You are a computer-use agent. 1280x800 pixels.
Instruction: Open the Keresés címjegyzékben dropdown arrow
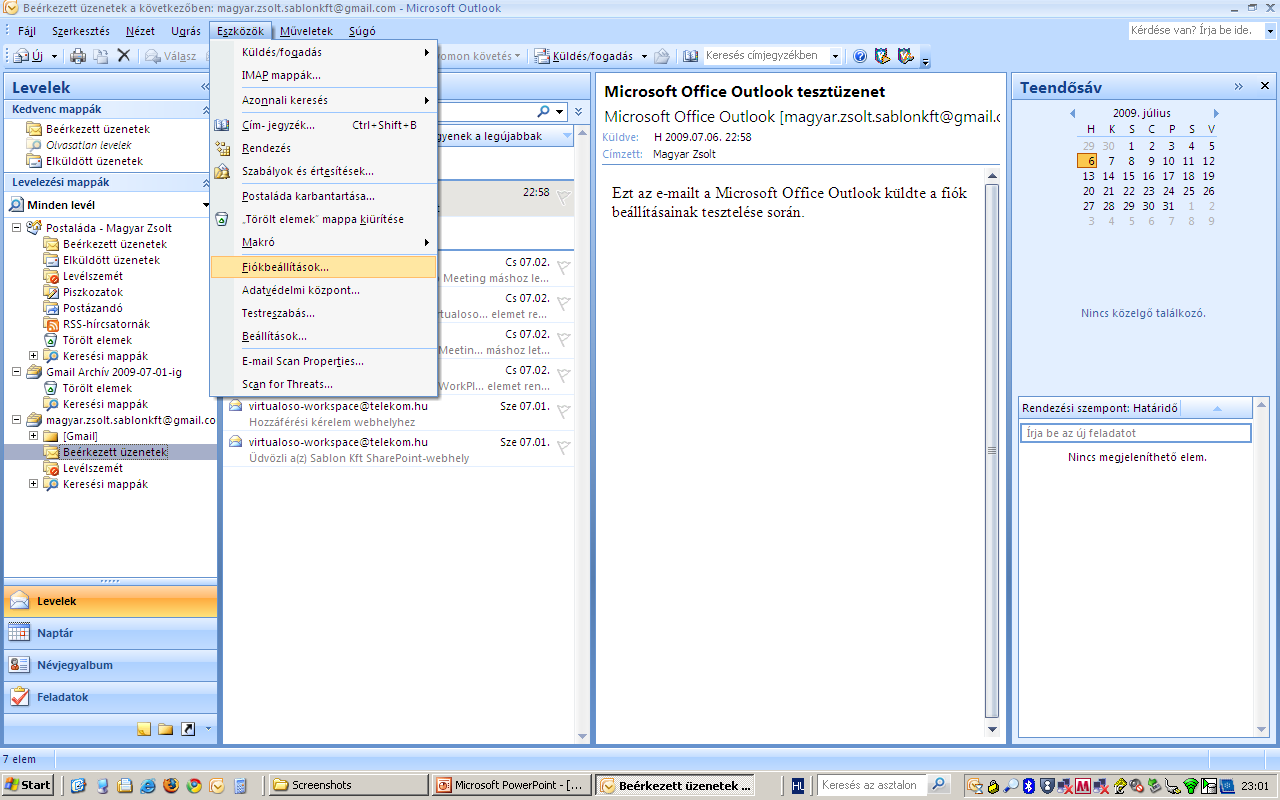[x=835, y=56]
